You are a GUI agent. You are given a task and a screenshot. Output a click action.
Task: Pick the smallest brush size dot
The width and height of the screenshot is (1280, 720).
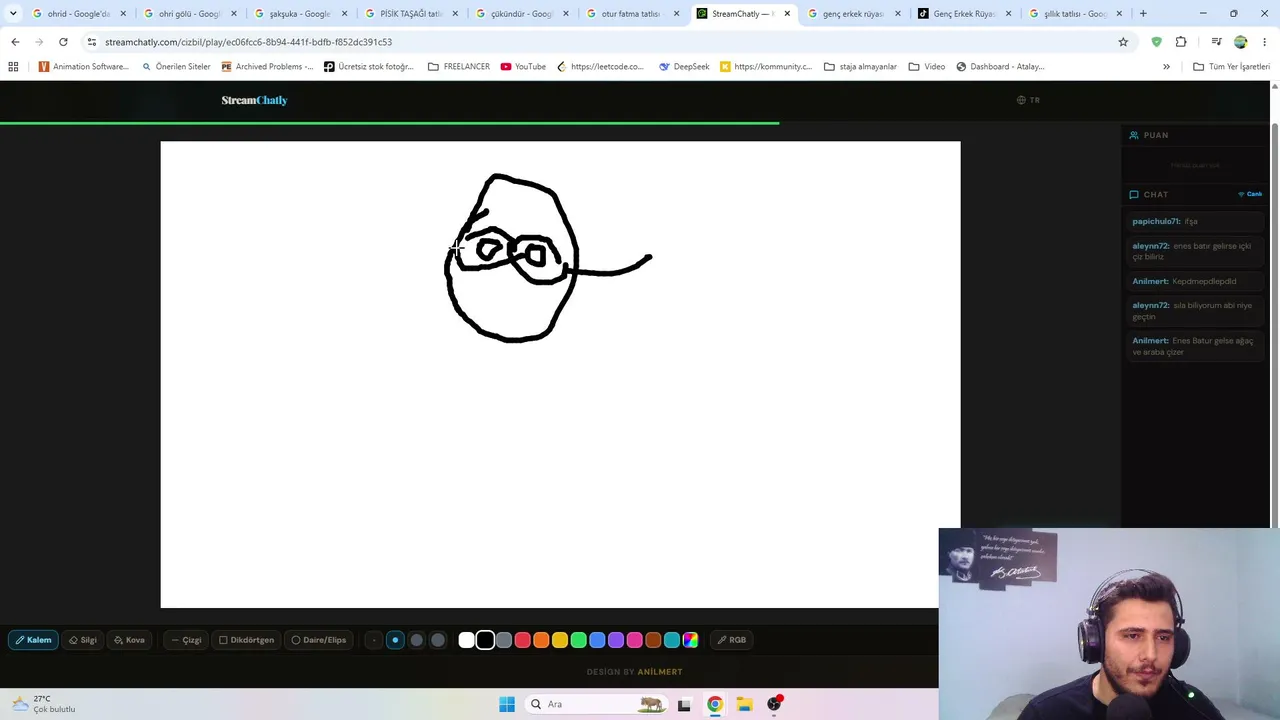374,640
